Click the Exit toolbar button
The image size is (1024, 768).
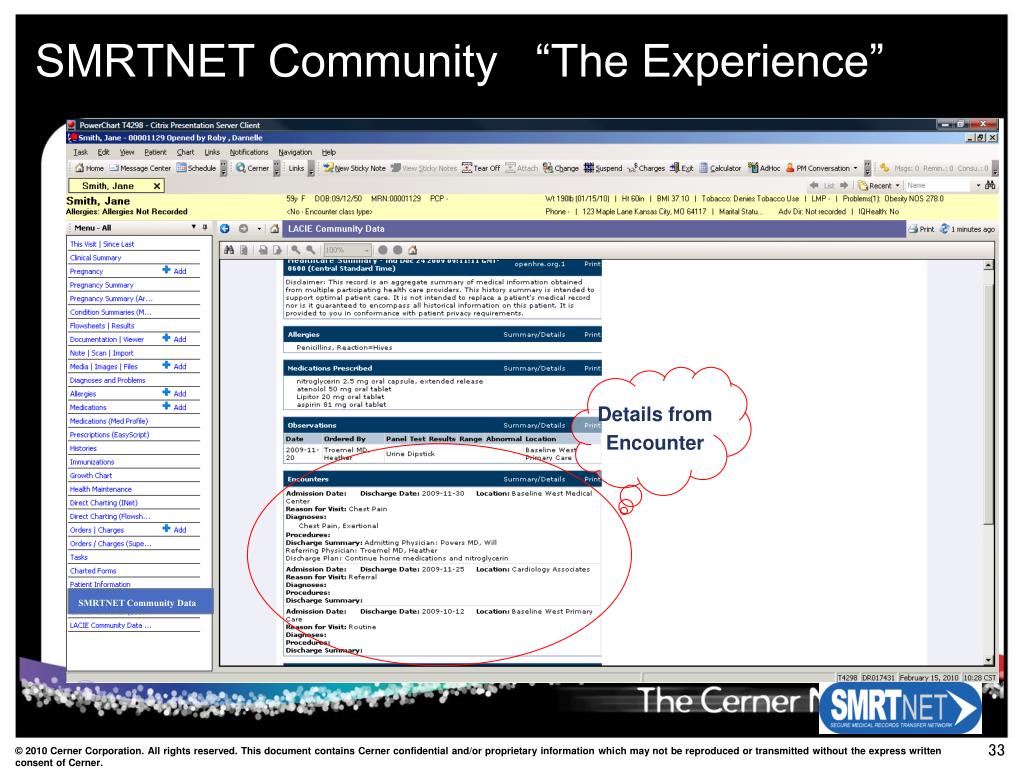(682, 168)
